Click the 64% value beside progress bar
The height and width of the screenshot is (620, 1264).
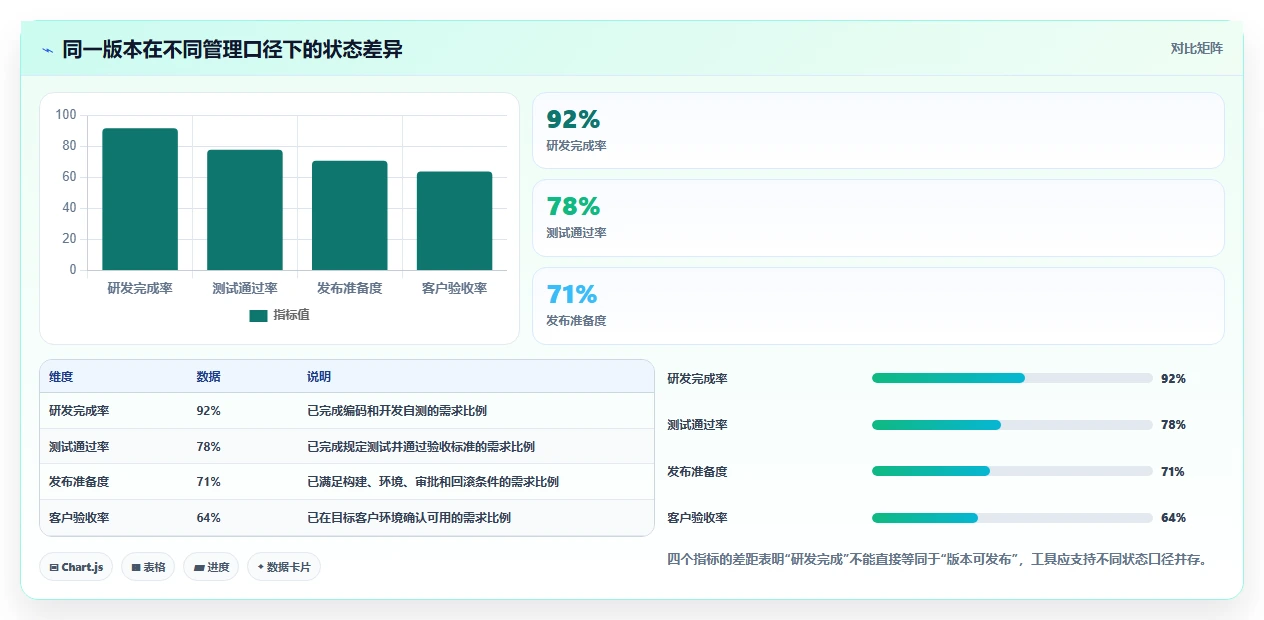tap(1173, 518)
